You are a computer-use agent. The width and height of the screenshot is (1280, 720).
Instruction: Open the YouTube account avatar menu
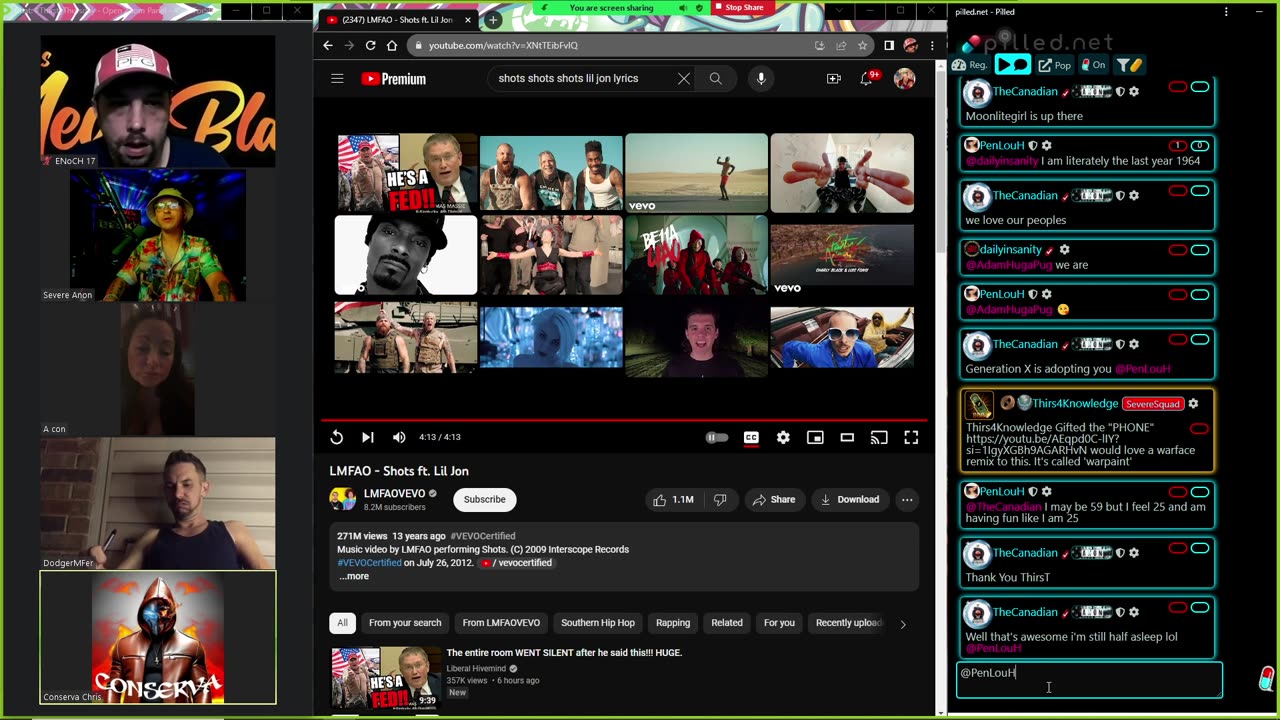pyautogui.click(x=904, y=79)
